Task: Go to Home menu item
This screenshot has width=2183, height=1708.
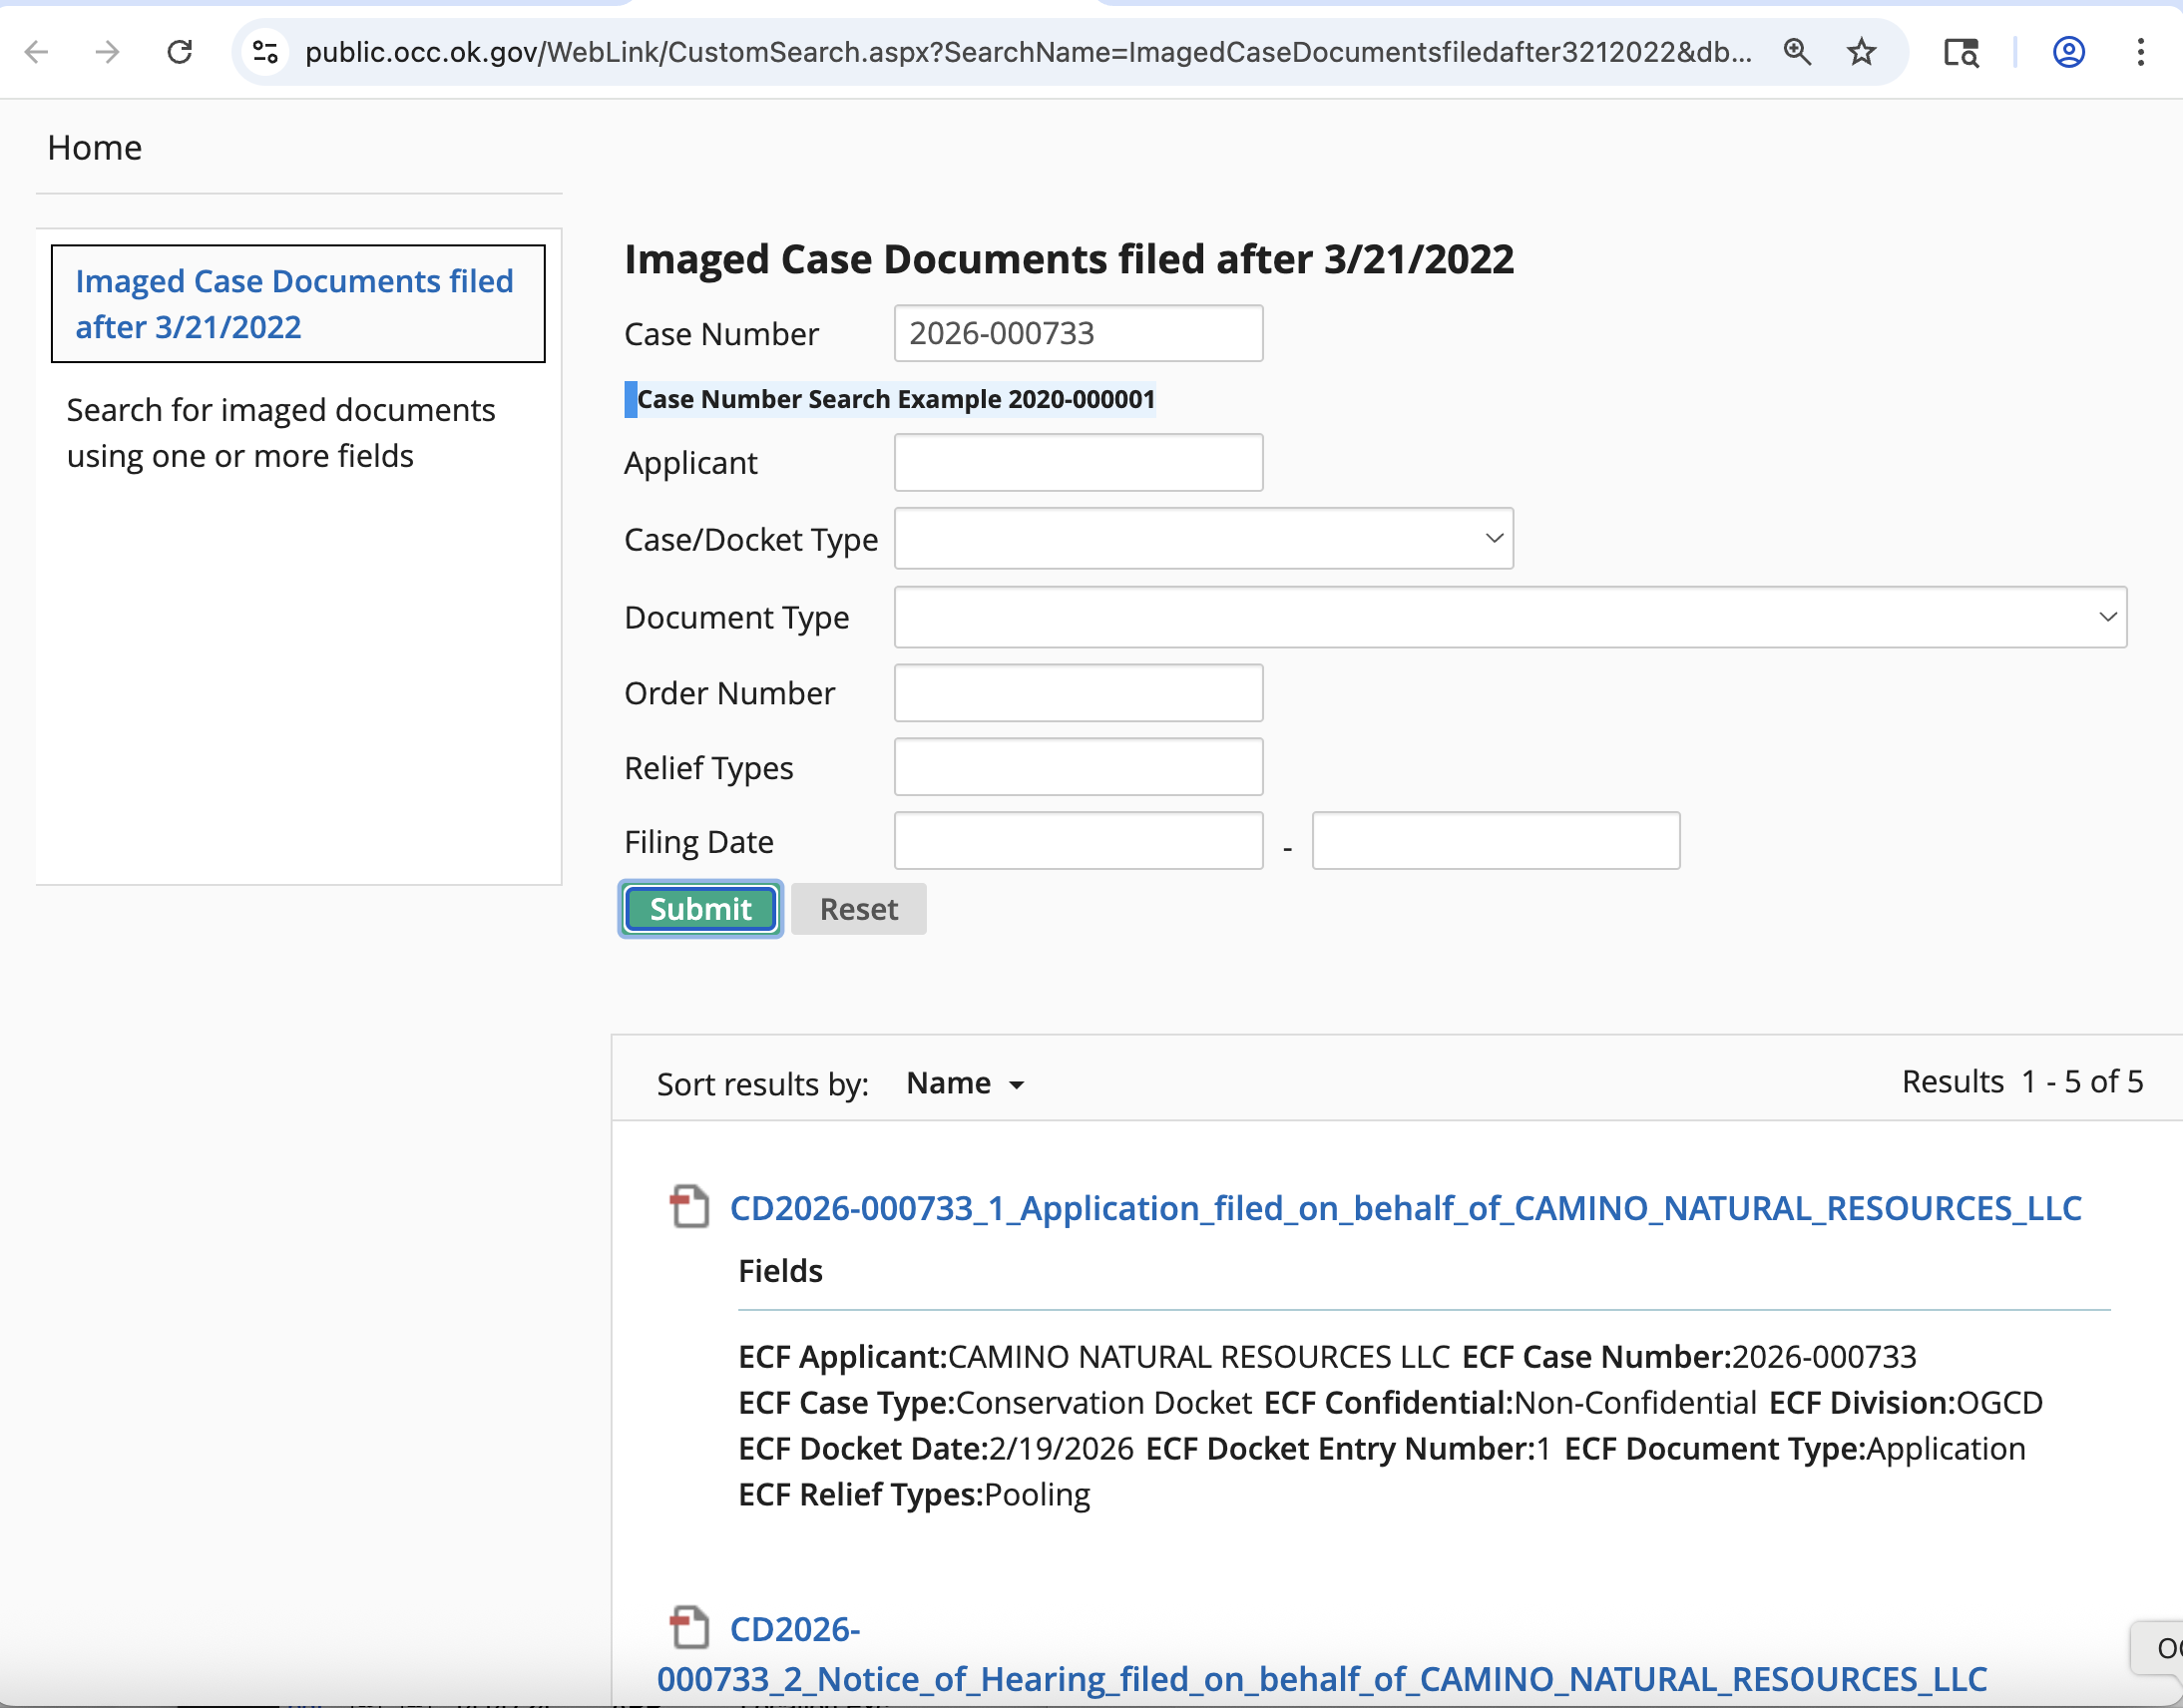Action: [x=95, y=148]
